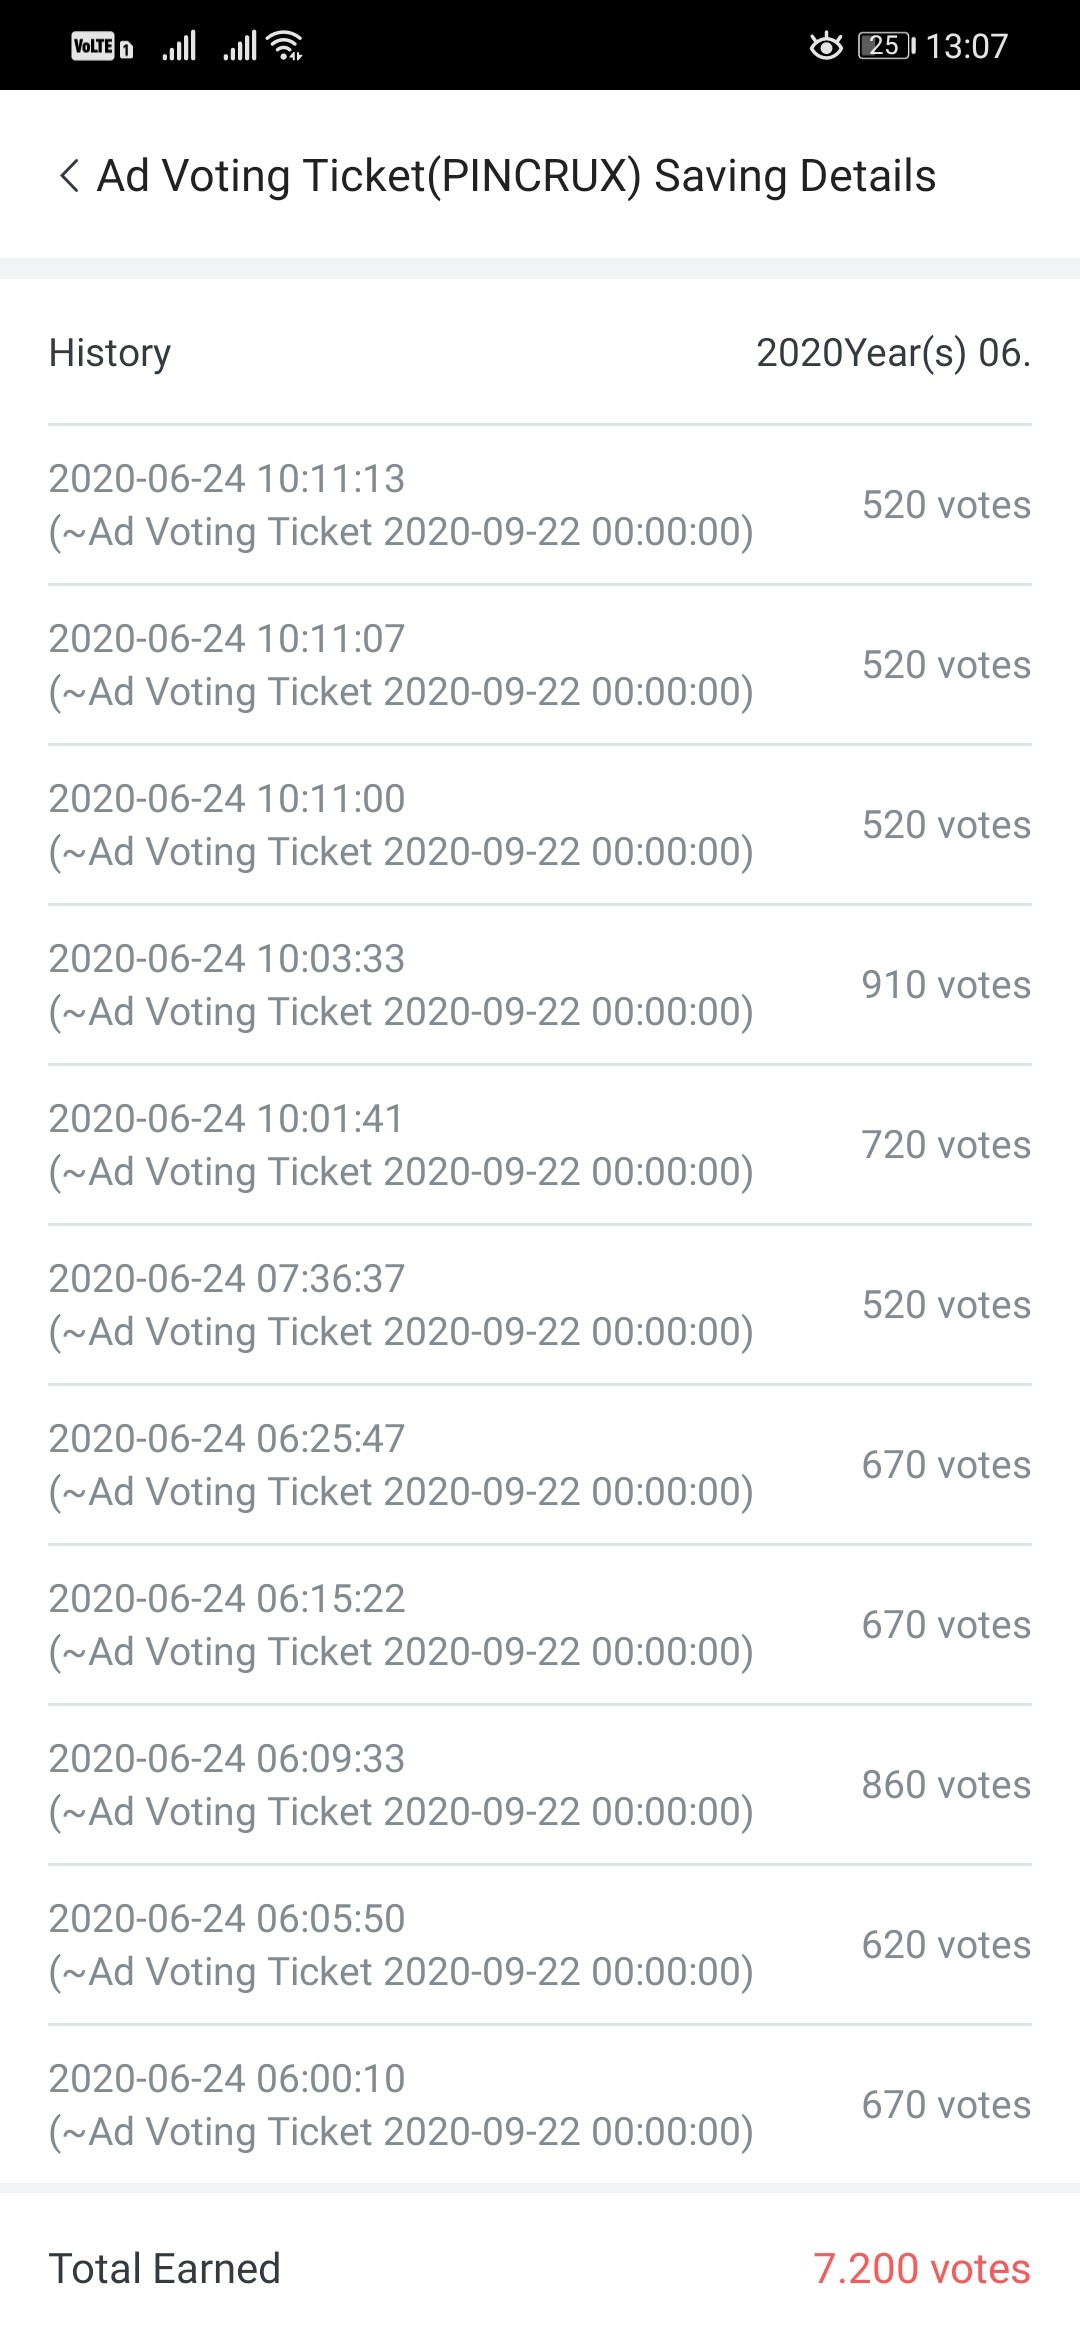
Task: Open the 2020Year(s) 06. month selector
Action: click(x=892, y=353)
